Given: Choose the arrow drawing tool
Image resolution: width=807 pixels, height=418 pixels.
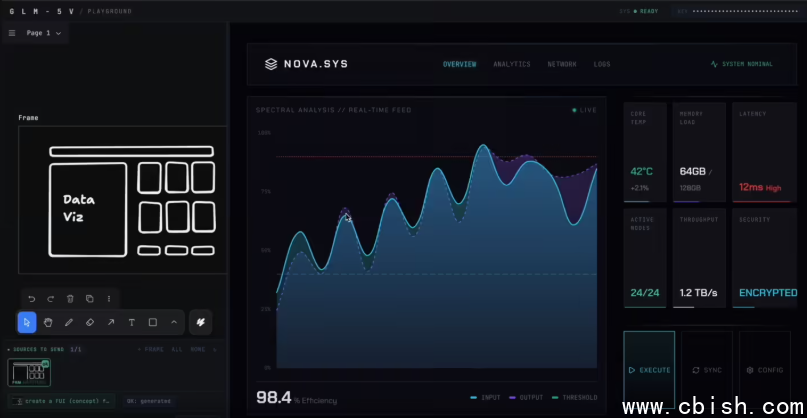Looking at the screenshot, I should tap(111, 322).
